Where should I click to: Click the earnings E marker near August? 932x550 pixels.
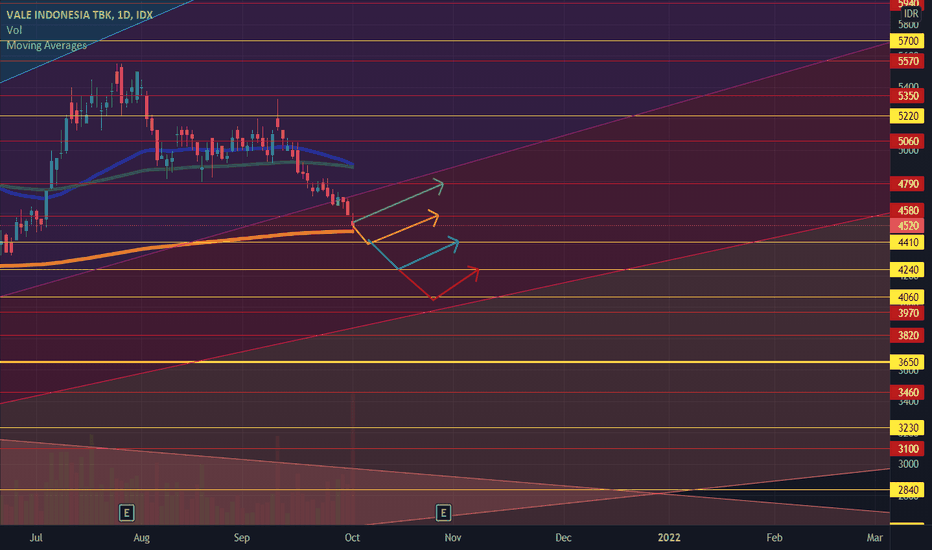click(126, 513)
